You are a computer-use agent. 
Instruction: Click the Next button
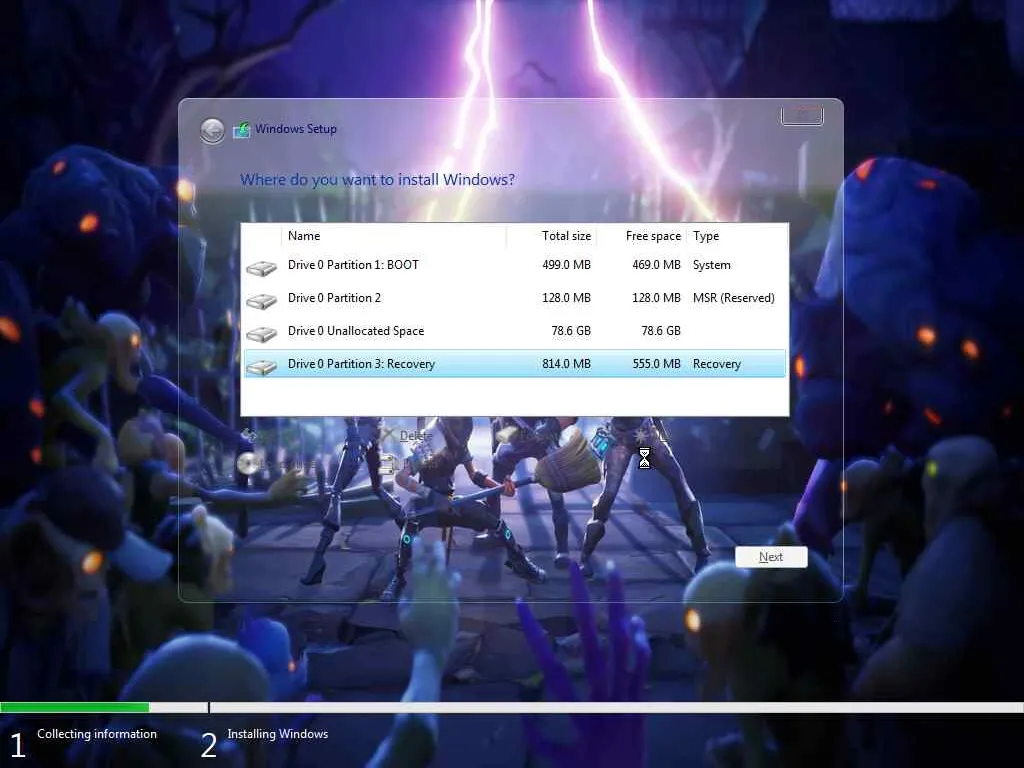[x=771, y=557]
